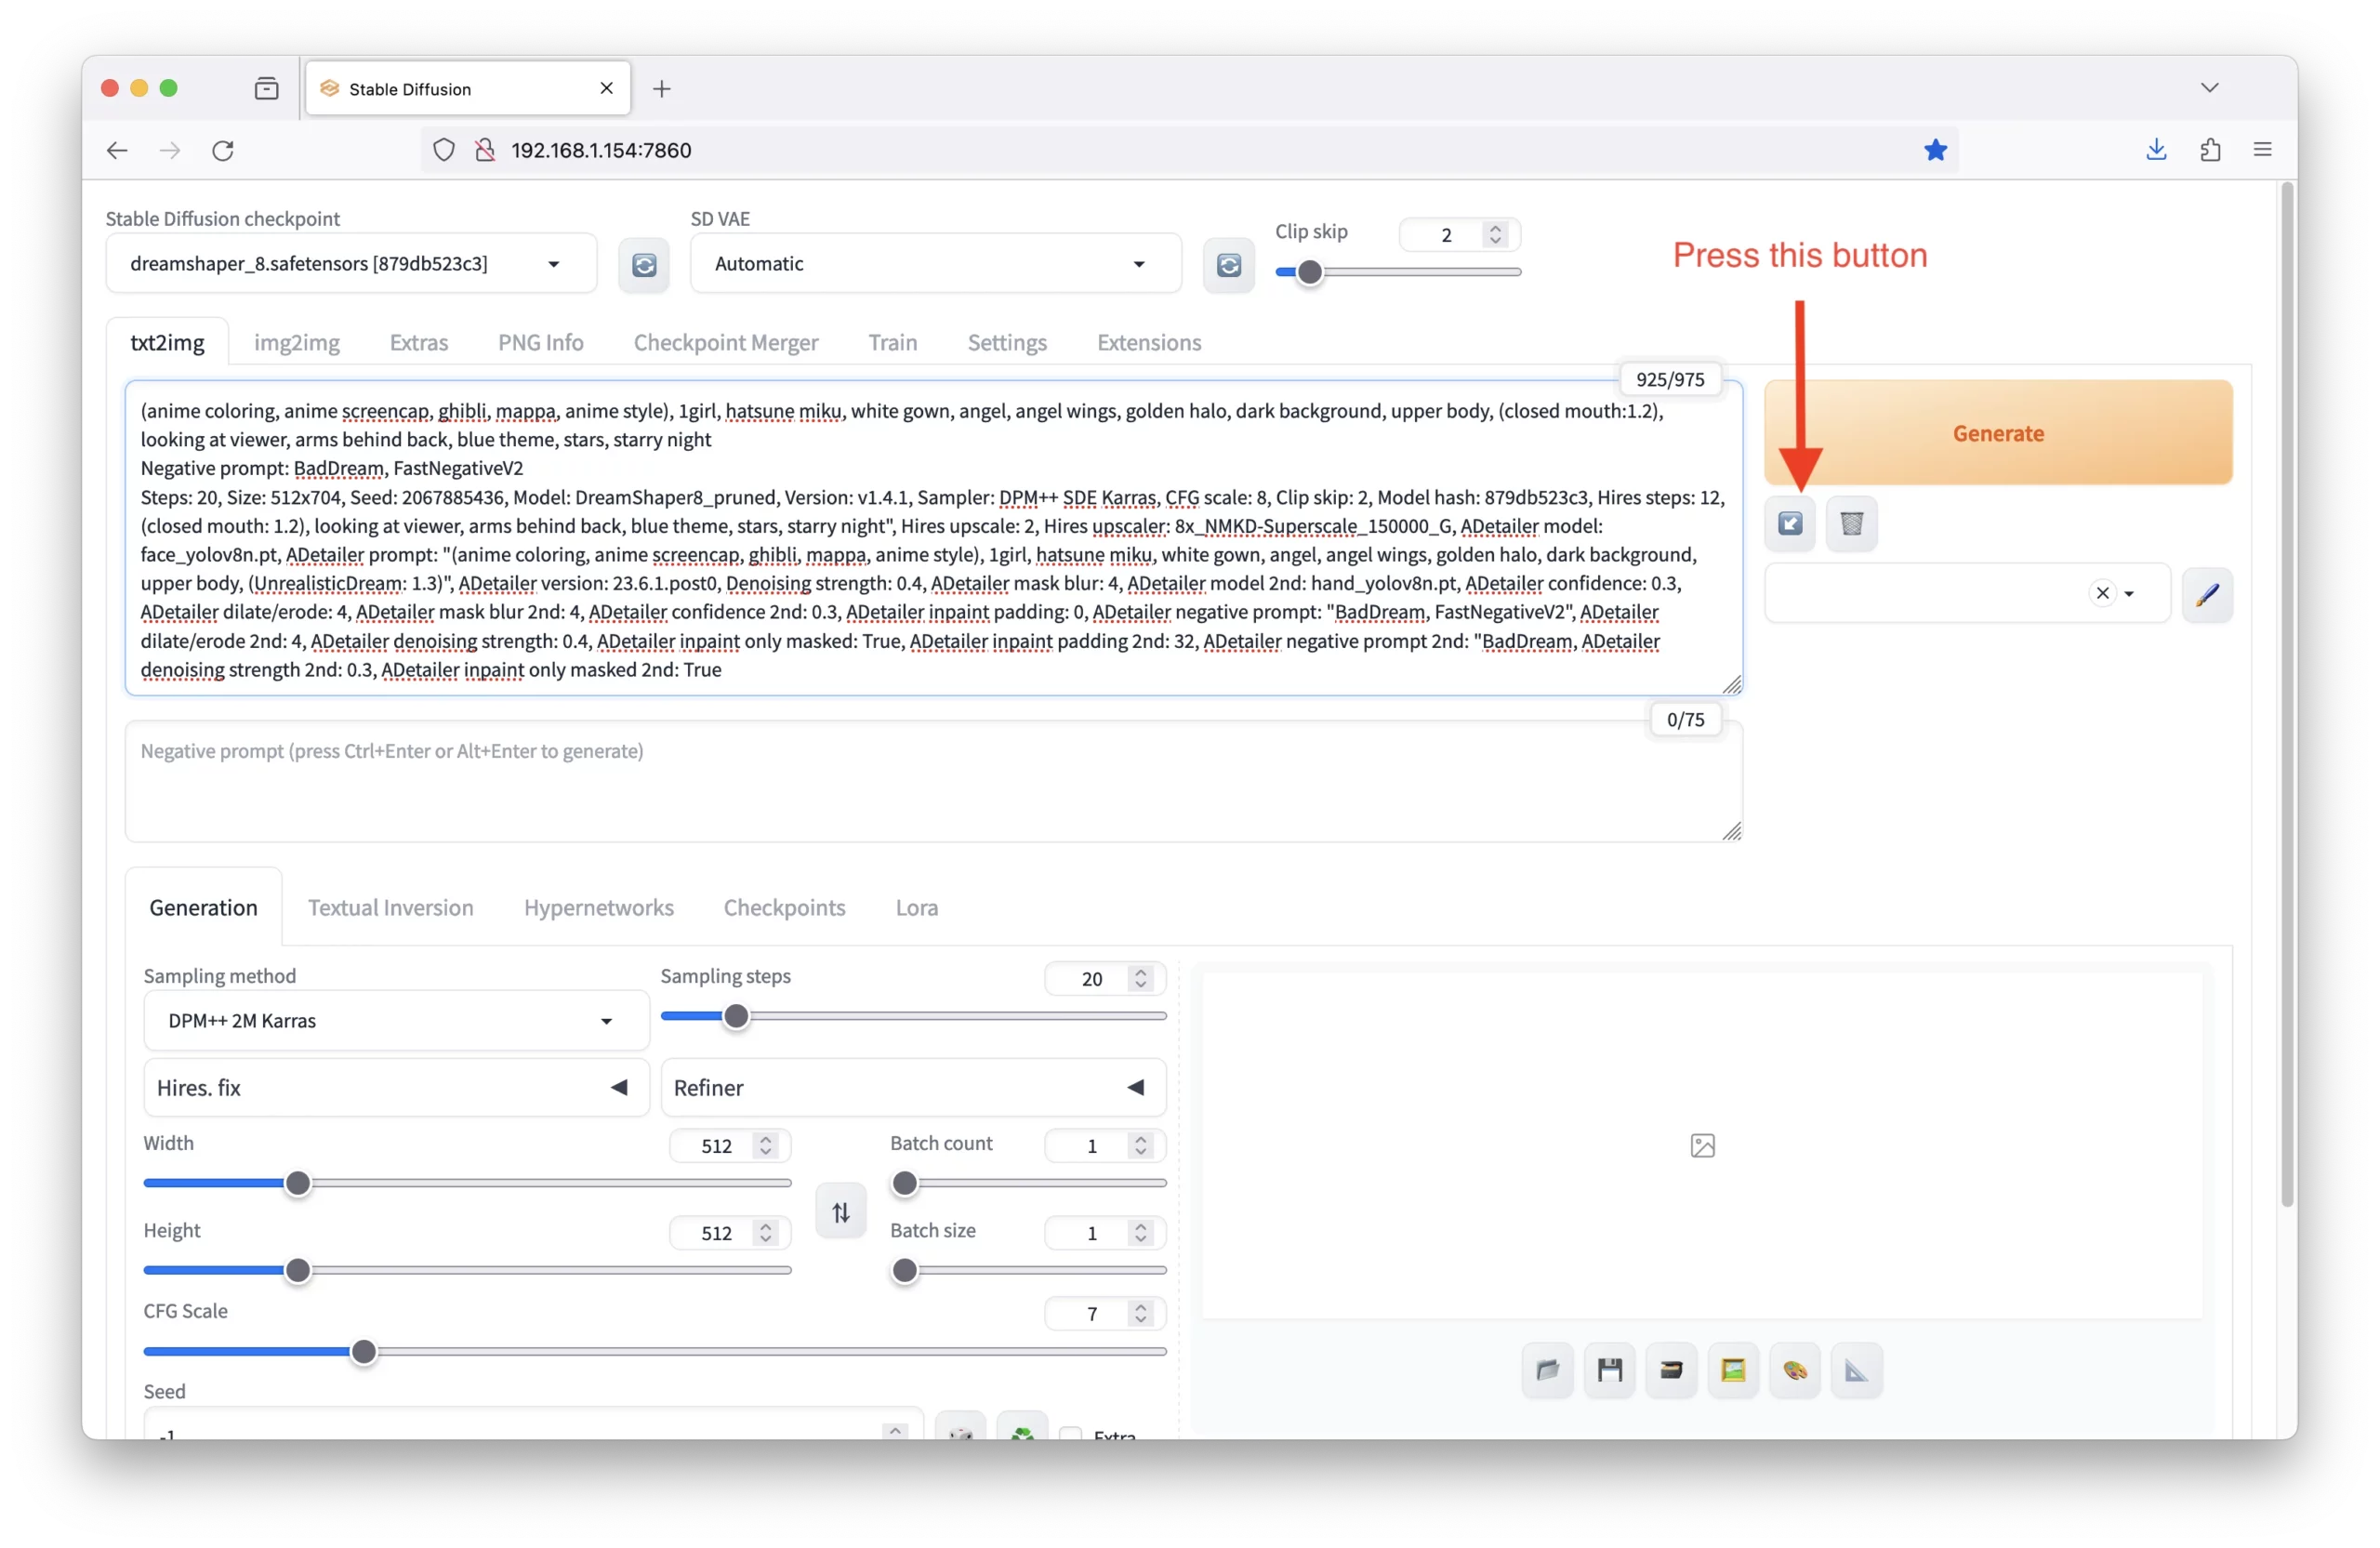Adjust the Sampling steps stepper arrows
The width and height of the screenshot is (2380, 1548).
1140,979
